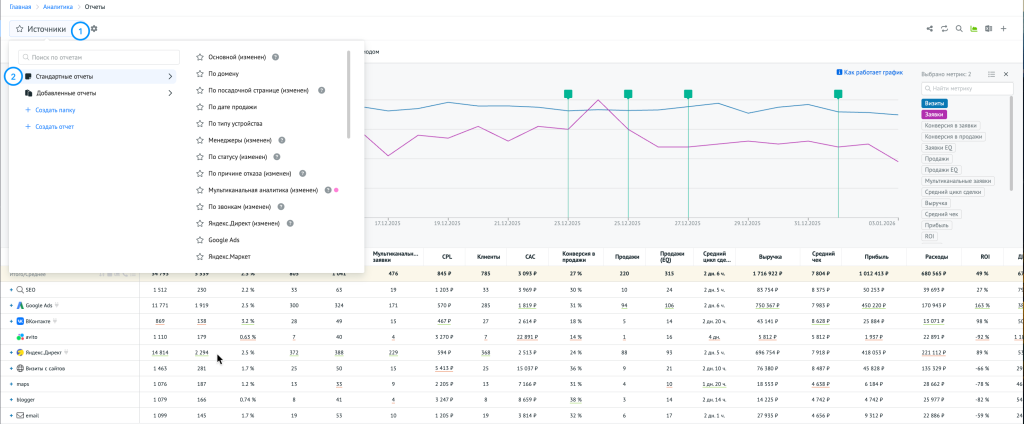Toggle the 'Заявки' metric on chart

pos(935,114)
